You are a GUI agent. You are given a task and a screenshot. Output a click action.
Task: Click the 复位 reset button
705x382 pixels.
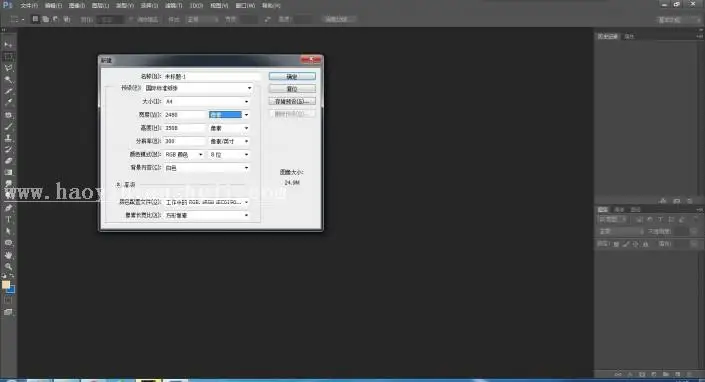click(292, 89)
